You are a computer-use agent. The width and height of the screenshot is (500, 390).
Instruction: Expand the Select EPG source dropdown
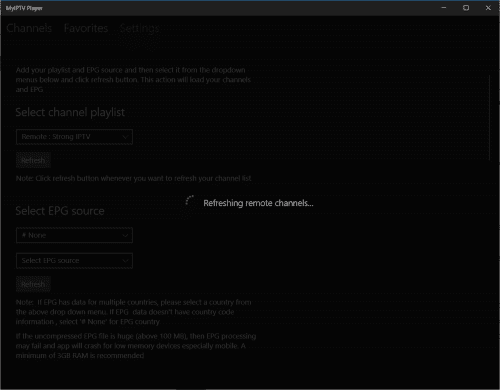click(74, 261)
